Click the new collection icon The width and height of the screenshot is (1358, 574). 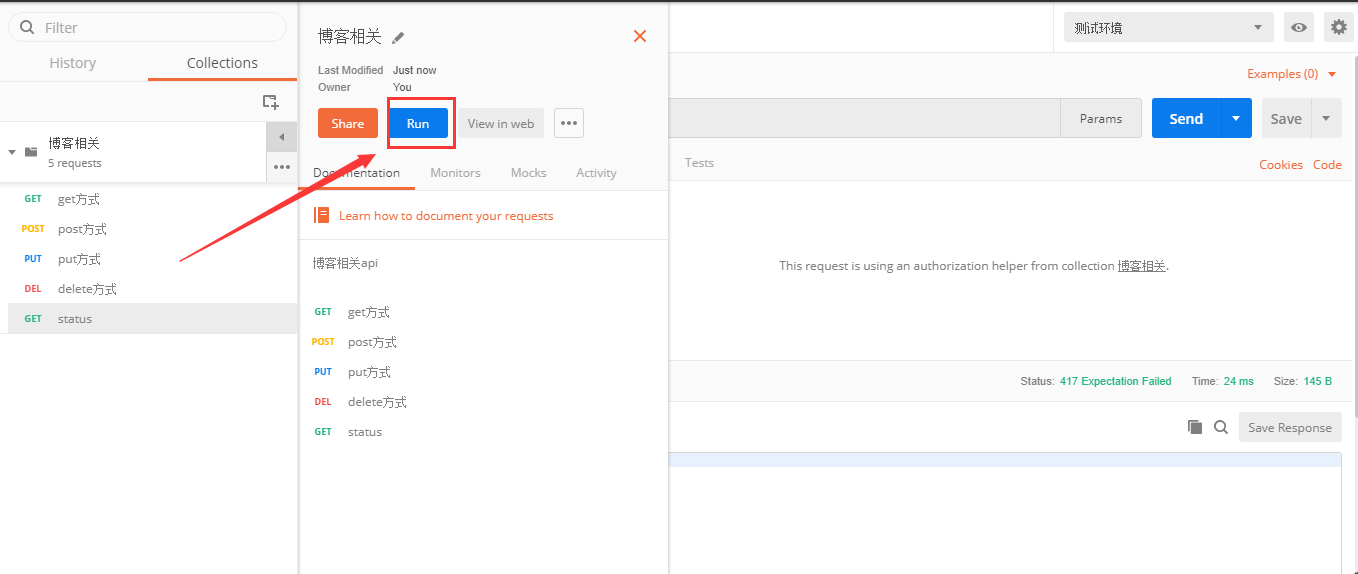tap(270, 101)
